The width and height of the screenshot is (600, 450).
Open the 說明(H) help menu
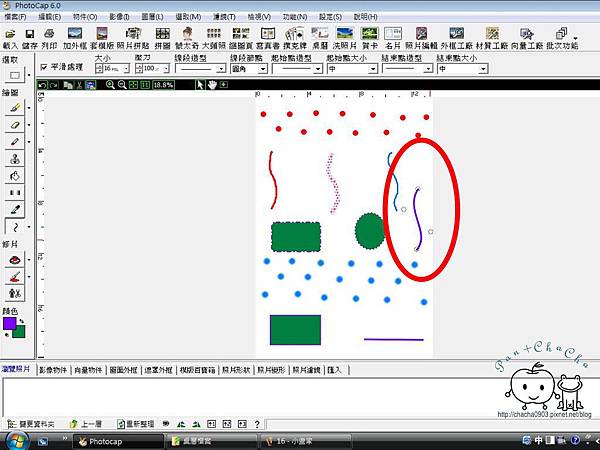[365, 17]
